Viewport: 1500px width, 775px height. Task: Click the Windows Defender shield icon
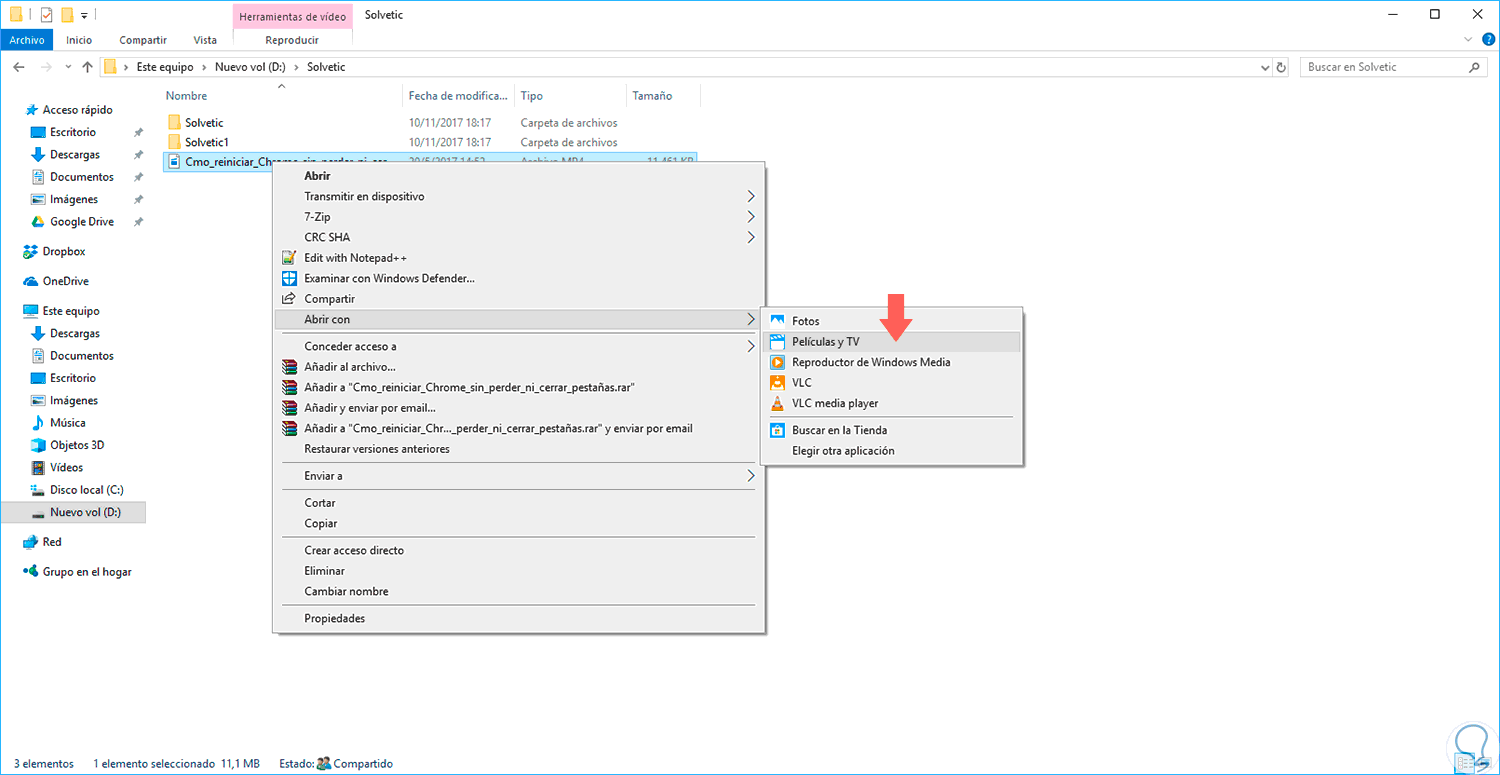289,278
